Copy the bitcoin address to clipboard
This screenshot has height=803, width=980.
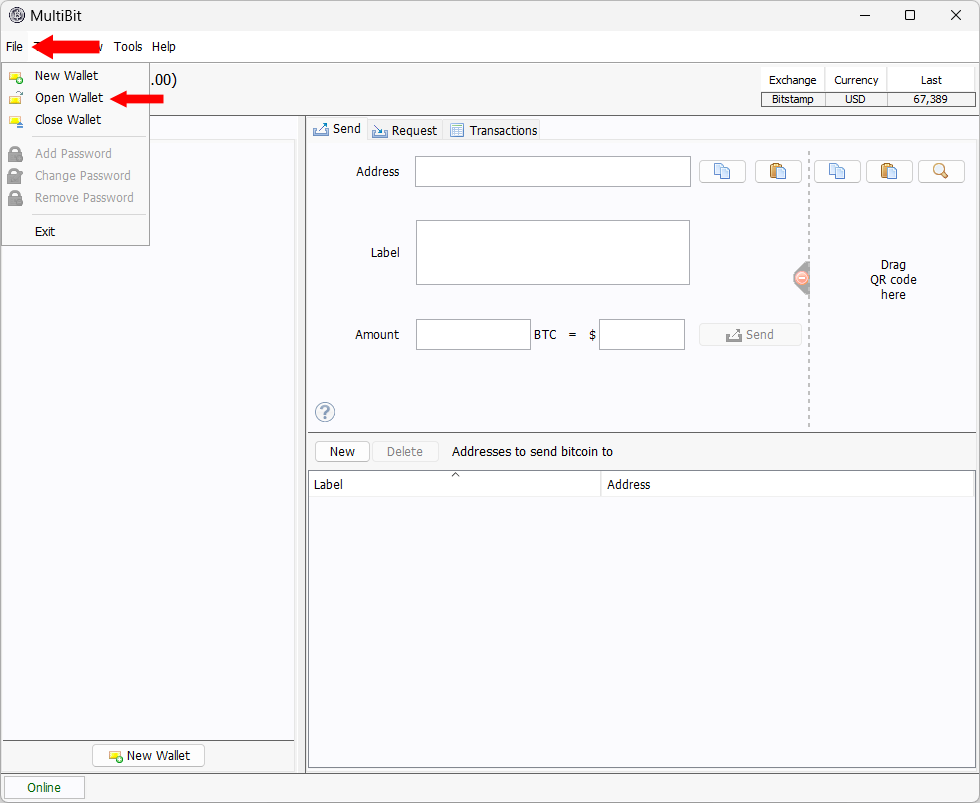pos(722,171)
